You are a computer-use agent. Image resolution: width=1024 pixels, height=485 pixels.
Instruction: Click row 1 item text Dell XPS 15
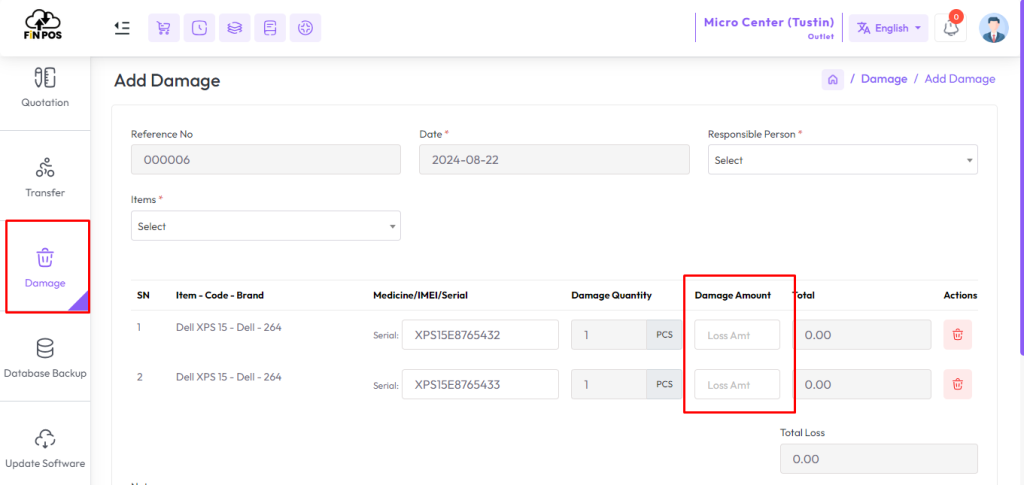pyautogui.click(x=229, y=328)
